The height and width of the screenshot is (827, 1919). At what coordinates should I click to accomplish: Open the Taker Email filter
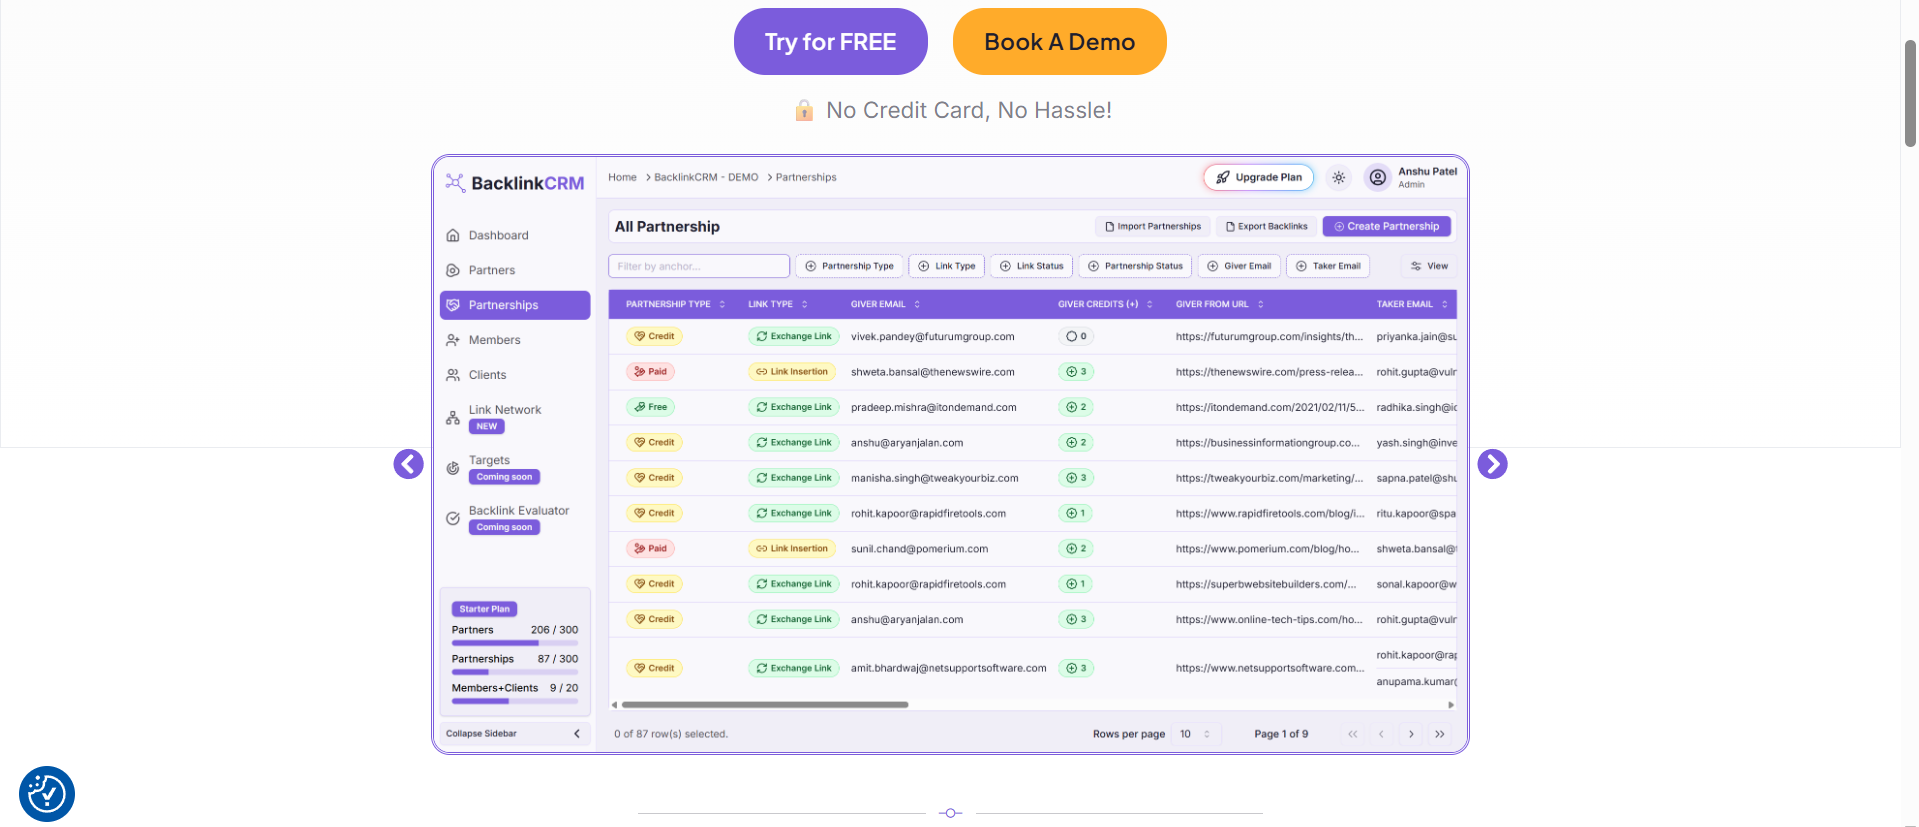point(1328,266)
